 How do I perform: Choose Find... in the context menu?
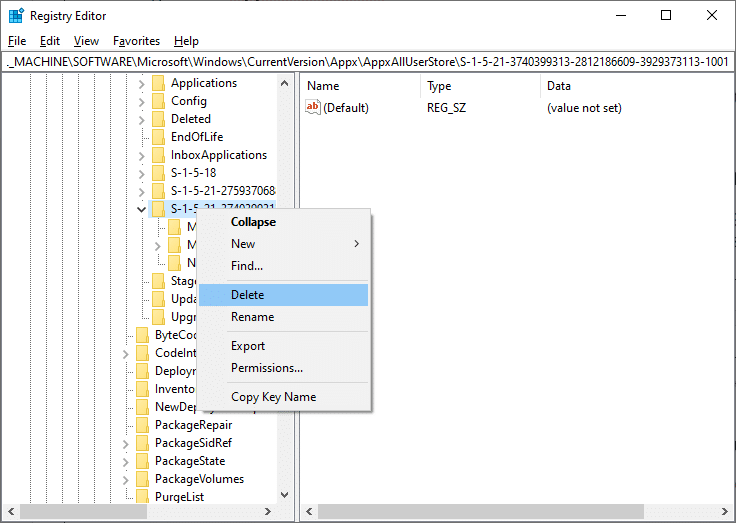pos(284,266)
